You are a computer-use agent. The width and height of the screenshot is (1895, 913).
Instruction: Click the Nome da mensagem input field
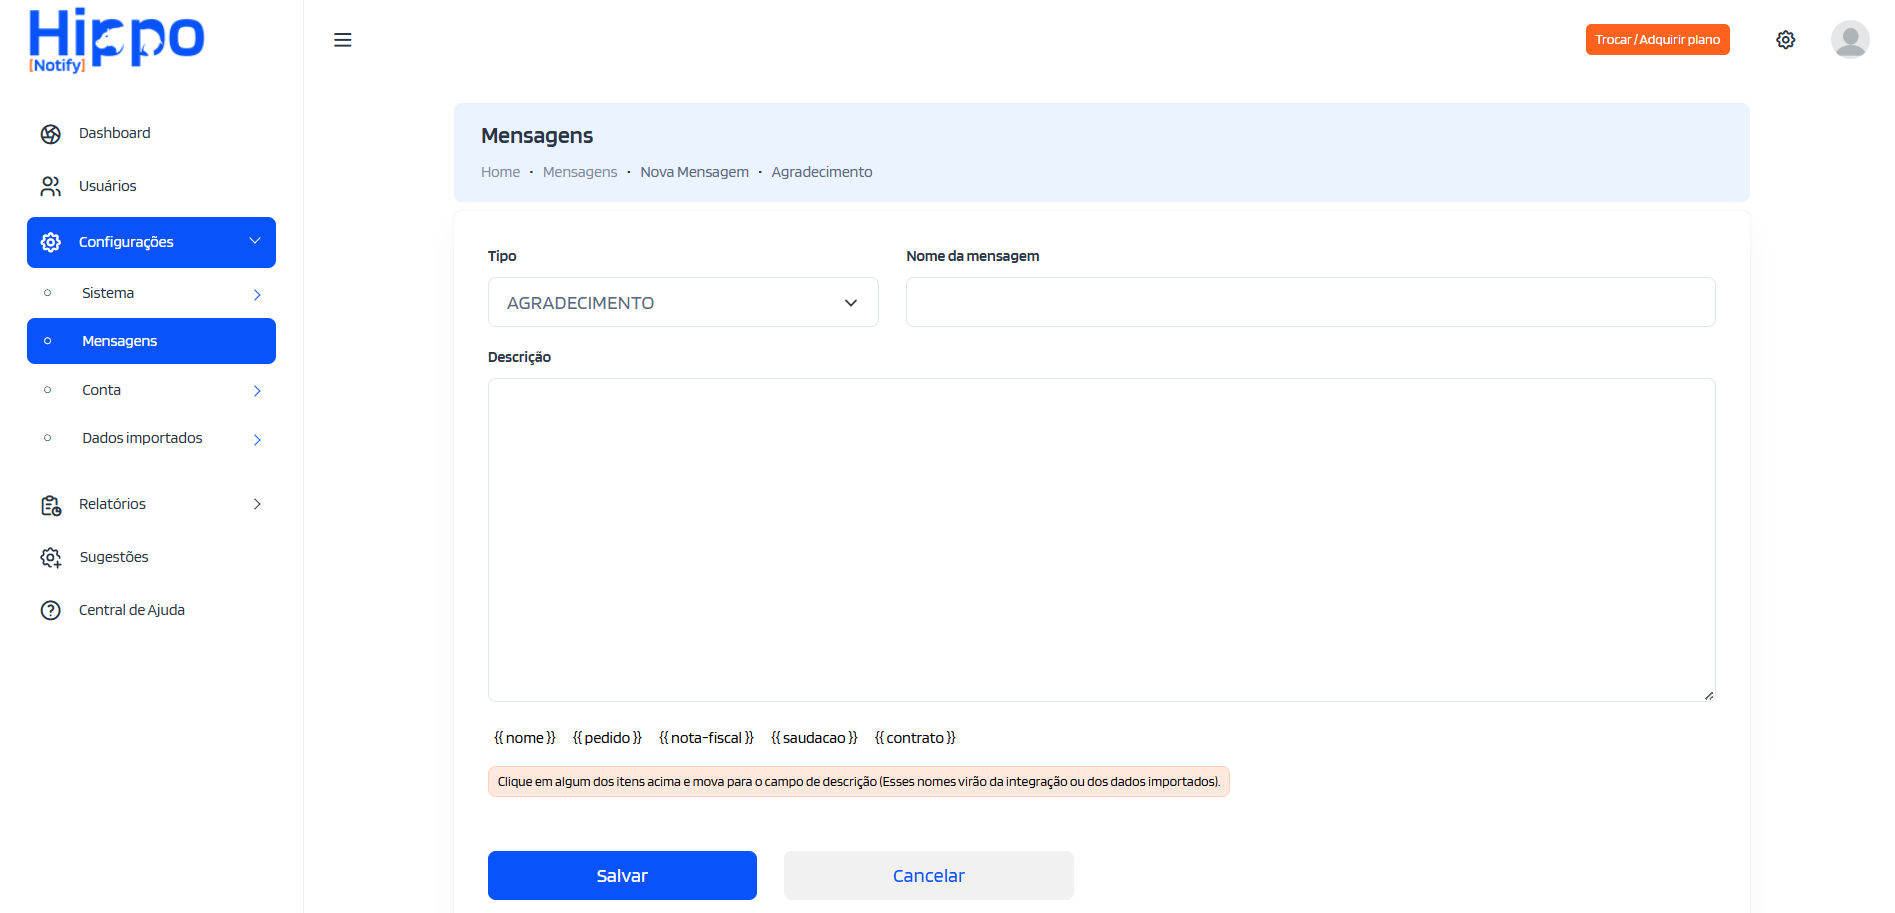(x=1310, y=303)
